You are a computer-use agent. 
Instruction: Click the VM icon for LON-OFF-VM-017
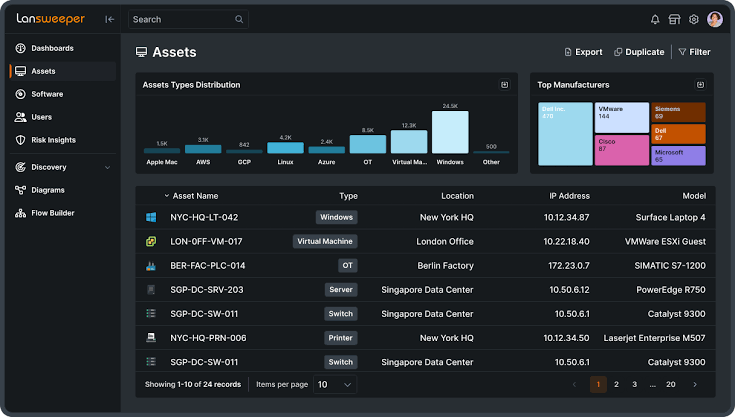point(151,241)
